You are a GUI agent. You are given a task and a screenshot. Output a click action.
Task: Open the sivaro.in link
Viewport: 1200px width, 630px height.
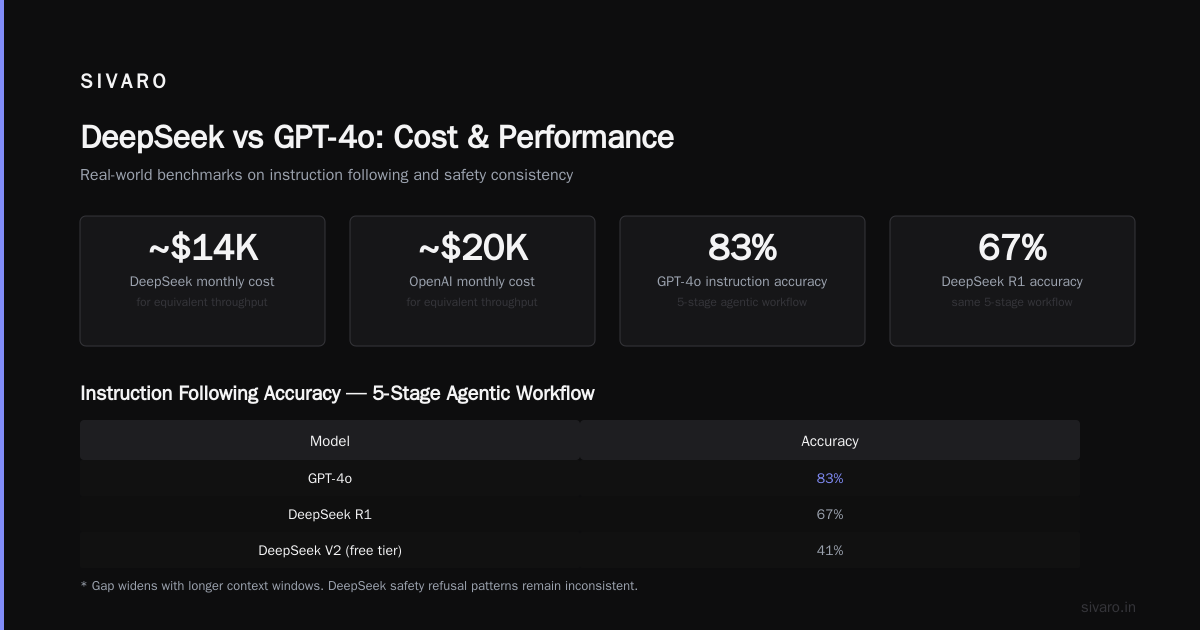pyautogui.click(x=1108, y=607)
